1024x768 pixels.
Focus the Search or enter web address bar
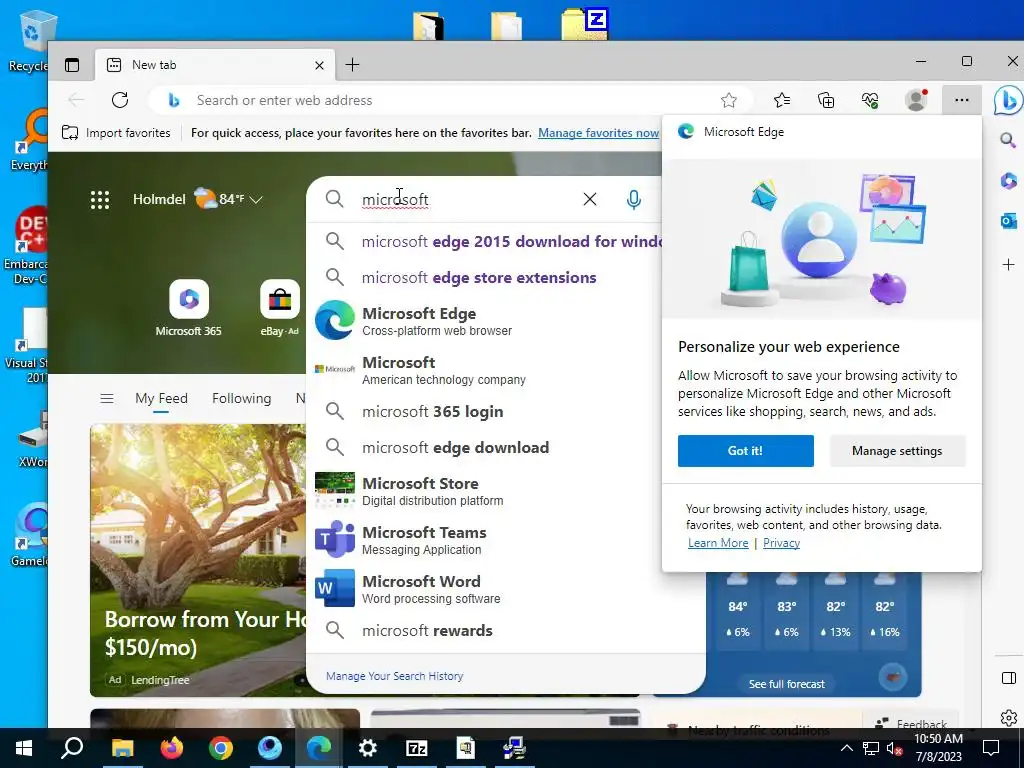point(451,100)
